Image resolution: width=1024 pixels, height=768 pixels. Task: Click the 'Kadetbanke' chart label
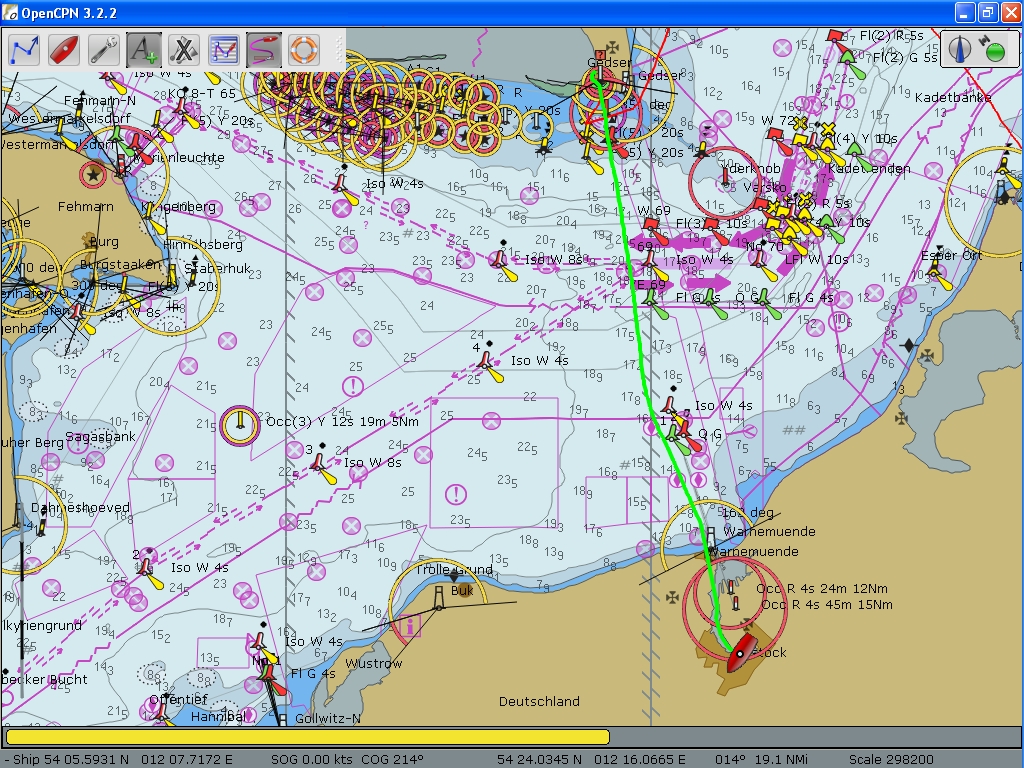[953, 97]
